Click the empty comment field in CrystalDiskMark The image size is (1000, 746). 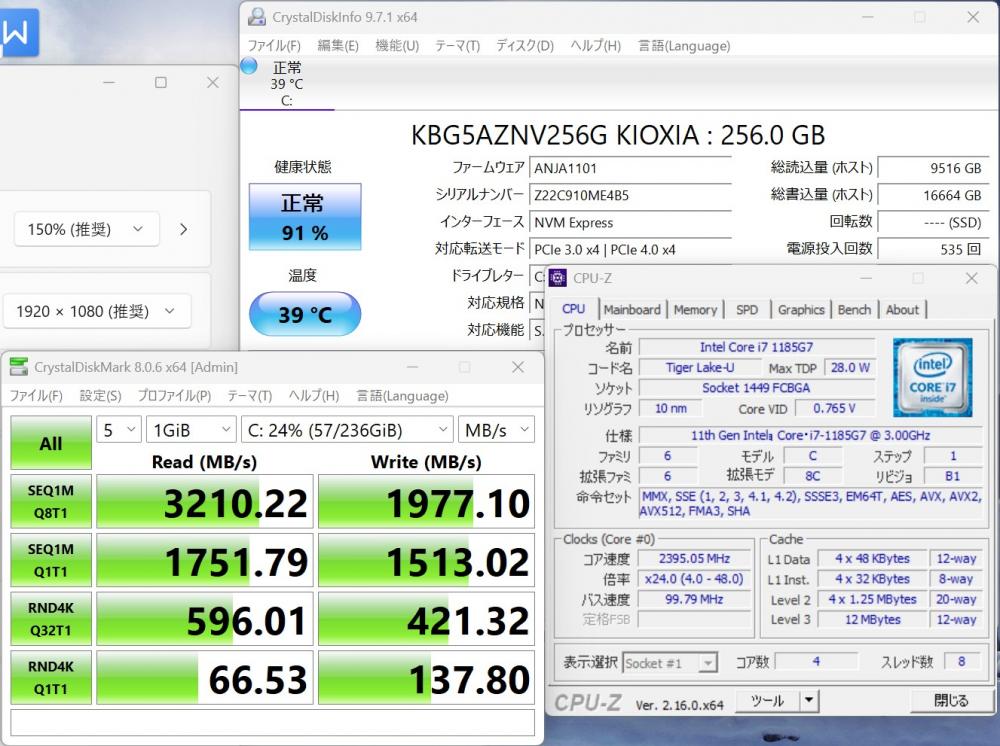click(272, 722)
